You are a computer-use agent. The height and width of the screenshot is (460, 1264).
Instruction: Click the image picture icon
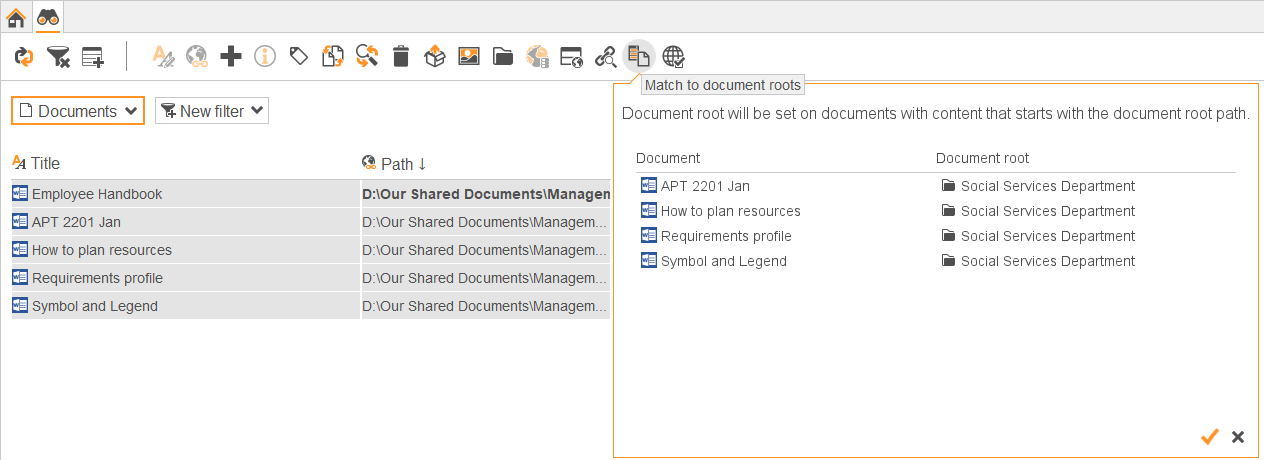pos(469,56)
